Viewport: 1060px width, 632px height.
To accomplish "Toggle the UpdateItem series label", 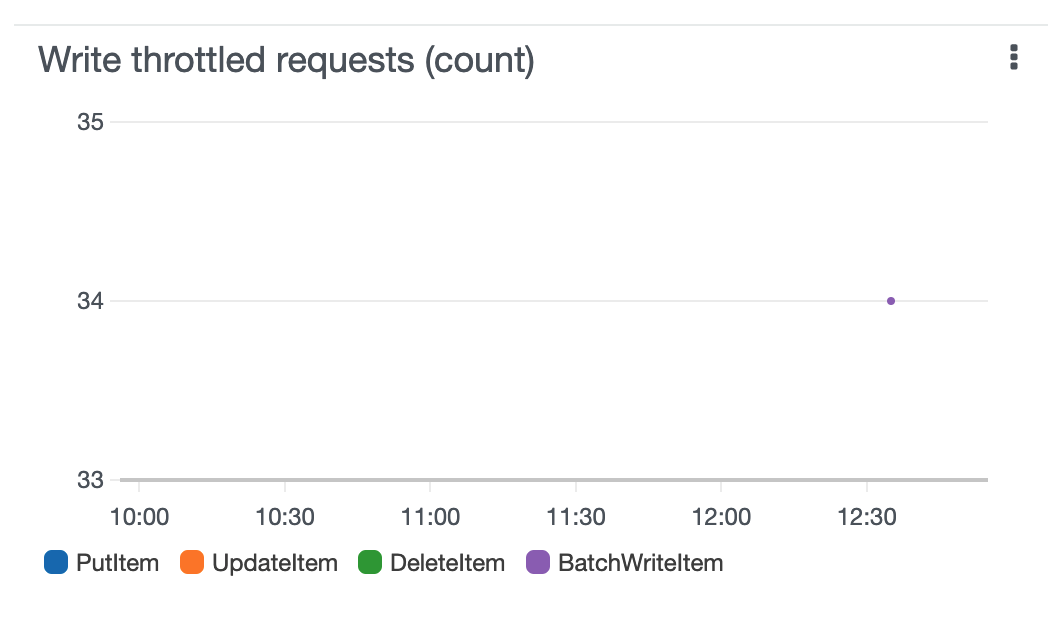I will coord(275,563).
